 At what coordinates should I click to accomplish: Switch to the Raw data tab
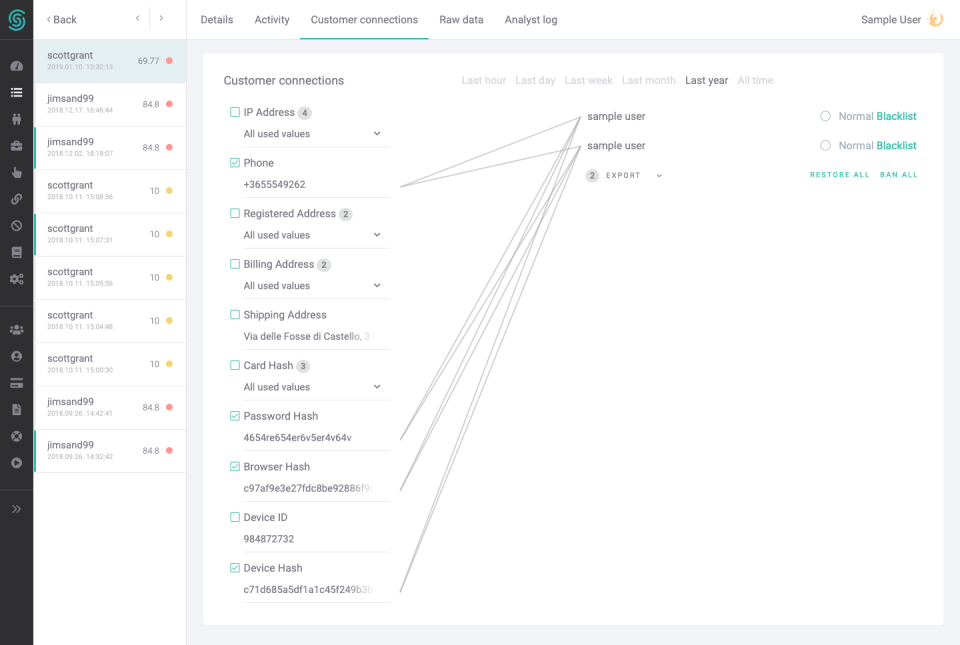pyautogui.click(x=461, y=20)
